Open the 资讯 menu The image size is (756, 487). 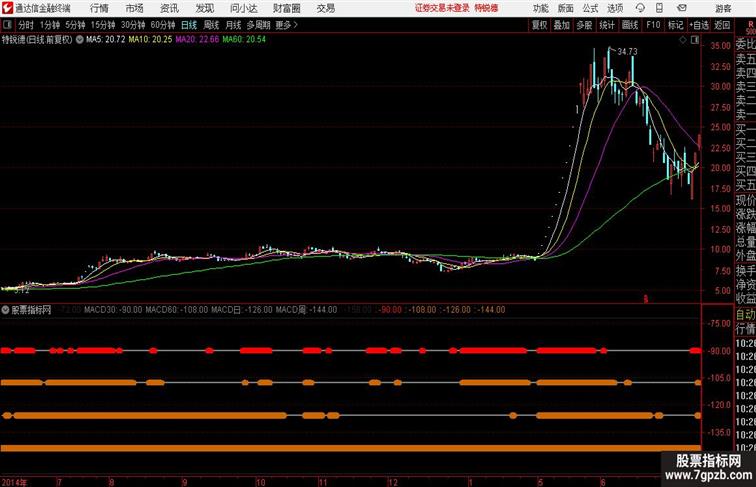point(169,8)
